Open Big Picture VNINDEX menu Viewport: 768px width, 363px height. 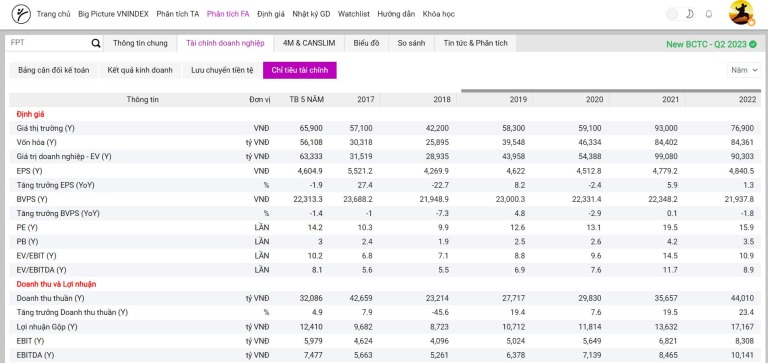pyautogui.click(x=113, y=14)
